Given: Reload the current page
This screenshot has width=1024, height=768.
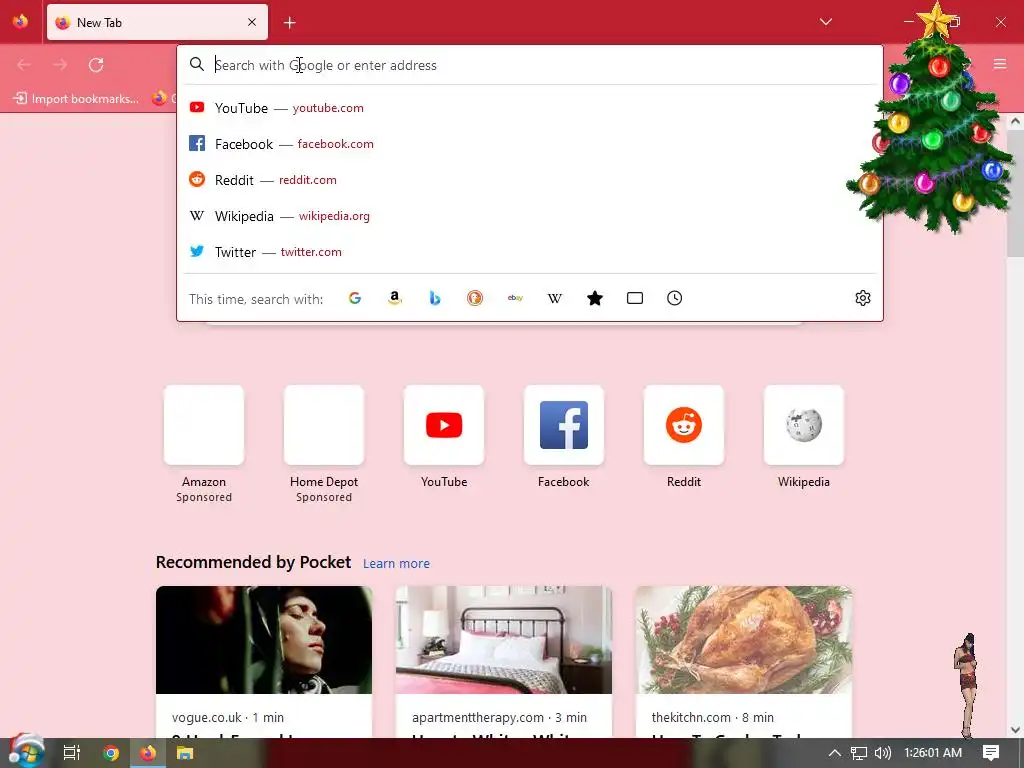Looking at the screenshot, I should (96, 65).
